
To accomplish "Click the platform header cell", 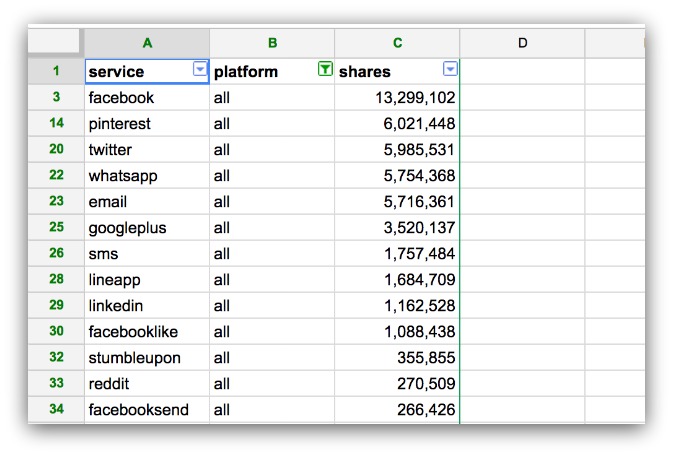I will tap(272, 71).
